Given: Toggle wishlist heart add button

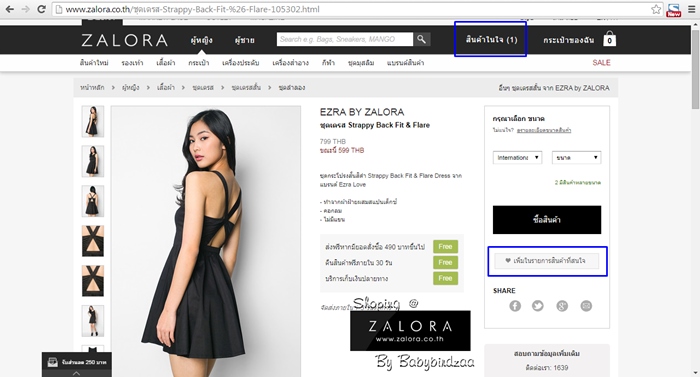Looking at the screenshot, I should pyautogui.click(x=547, y=260).
